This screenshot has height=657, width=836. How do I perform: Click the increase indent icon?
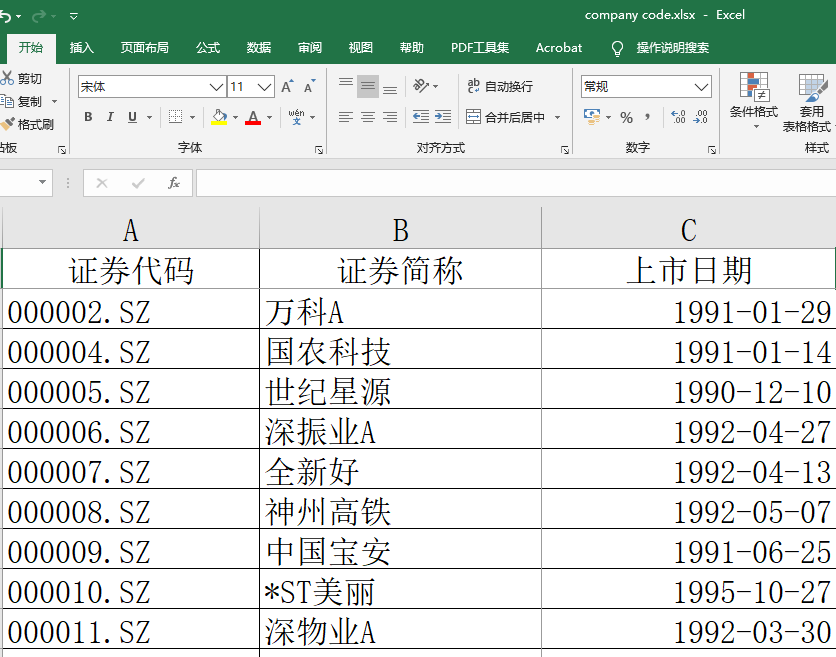[x=443, y=118]
